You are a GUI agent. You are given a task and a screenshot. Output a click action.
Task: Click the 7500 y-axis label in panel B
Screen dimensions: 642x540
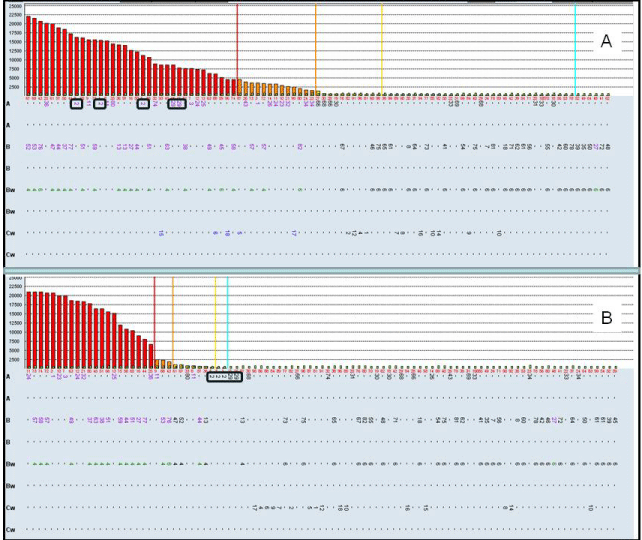pyautogui.click(x=16, y=341)
